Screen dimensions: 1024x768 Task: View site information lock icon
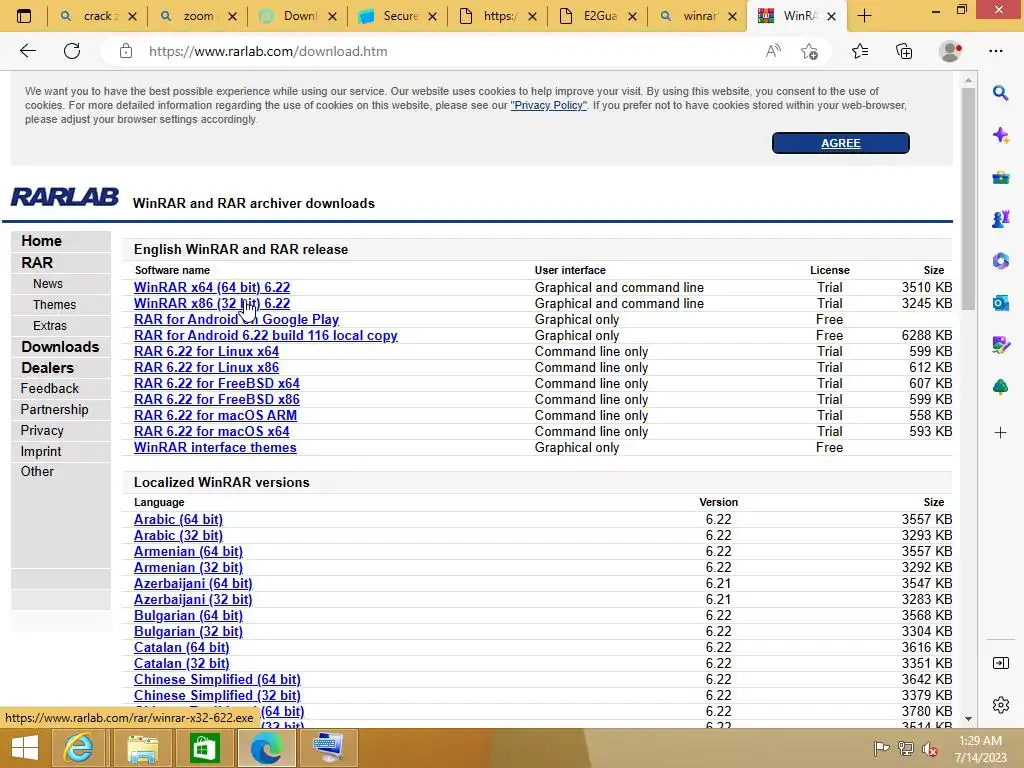pyautogui.click(x=125, y=51)
